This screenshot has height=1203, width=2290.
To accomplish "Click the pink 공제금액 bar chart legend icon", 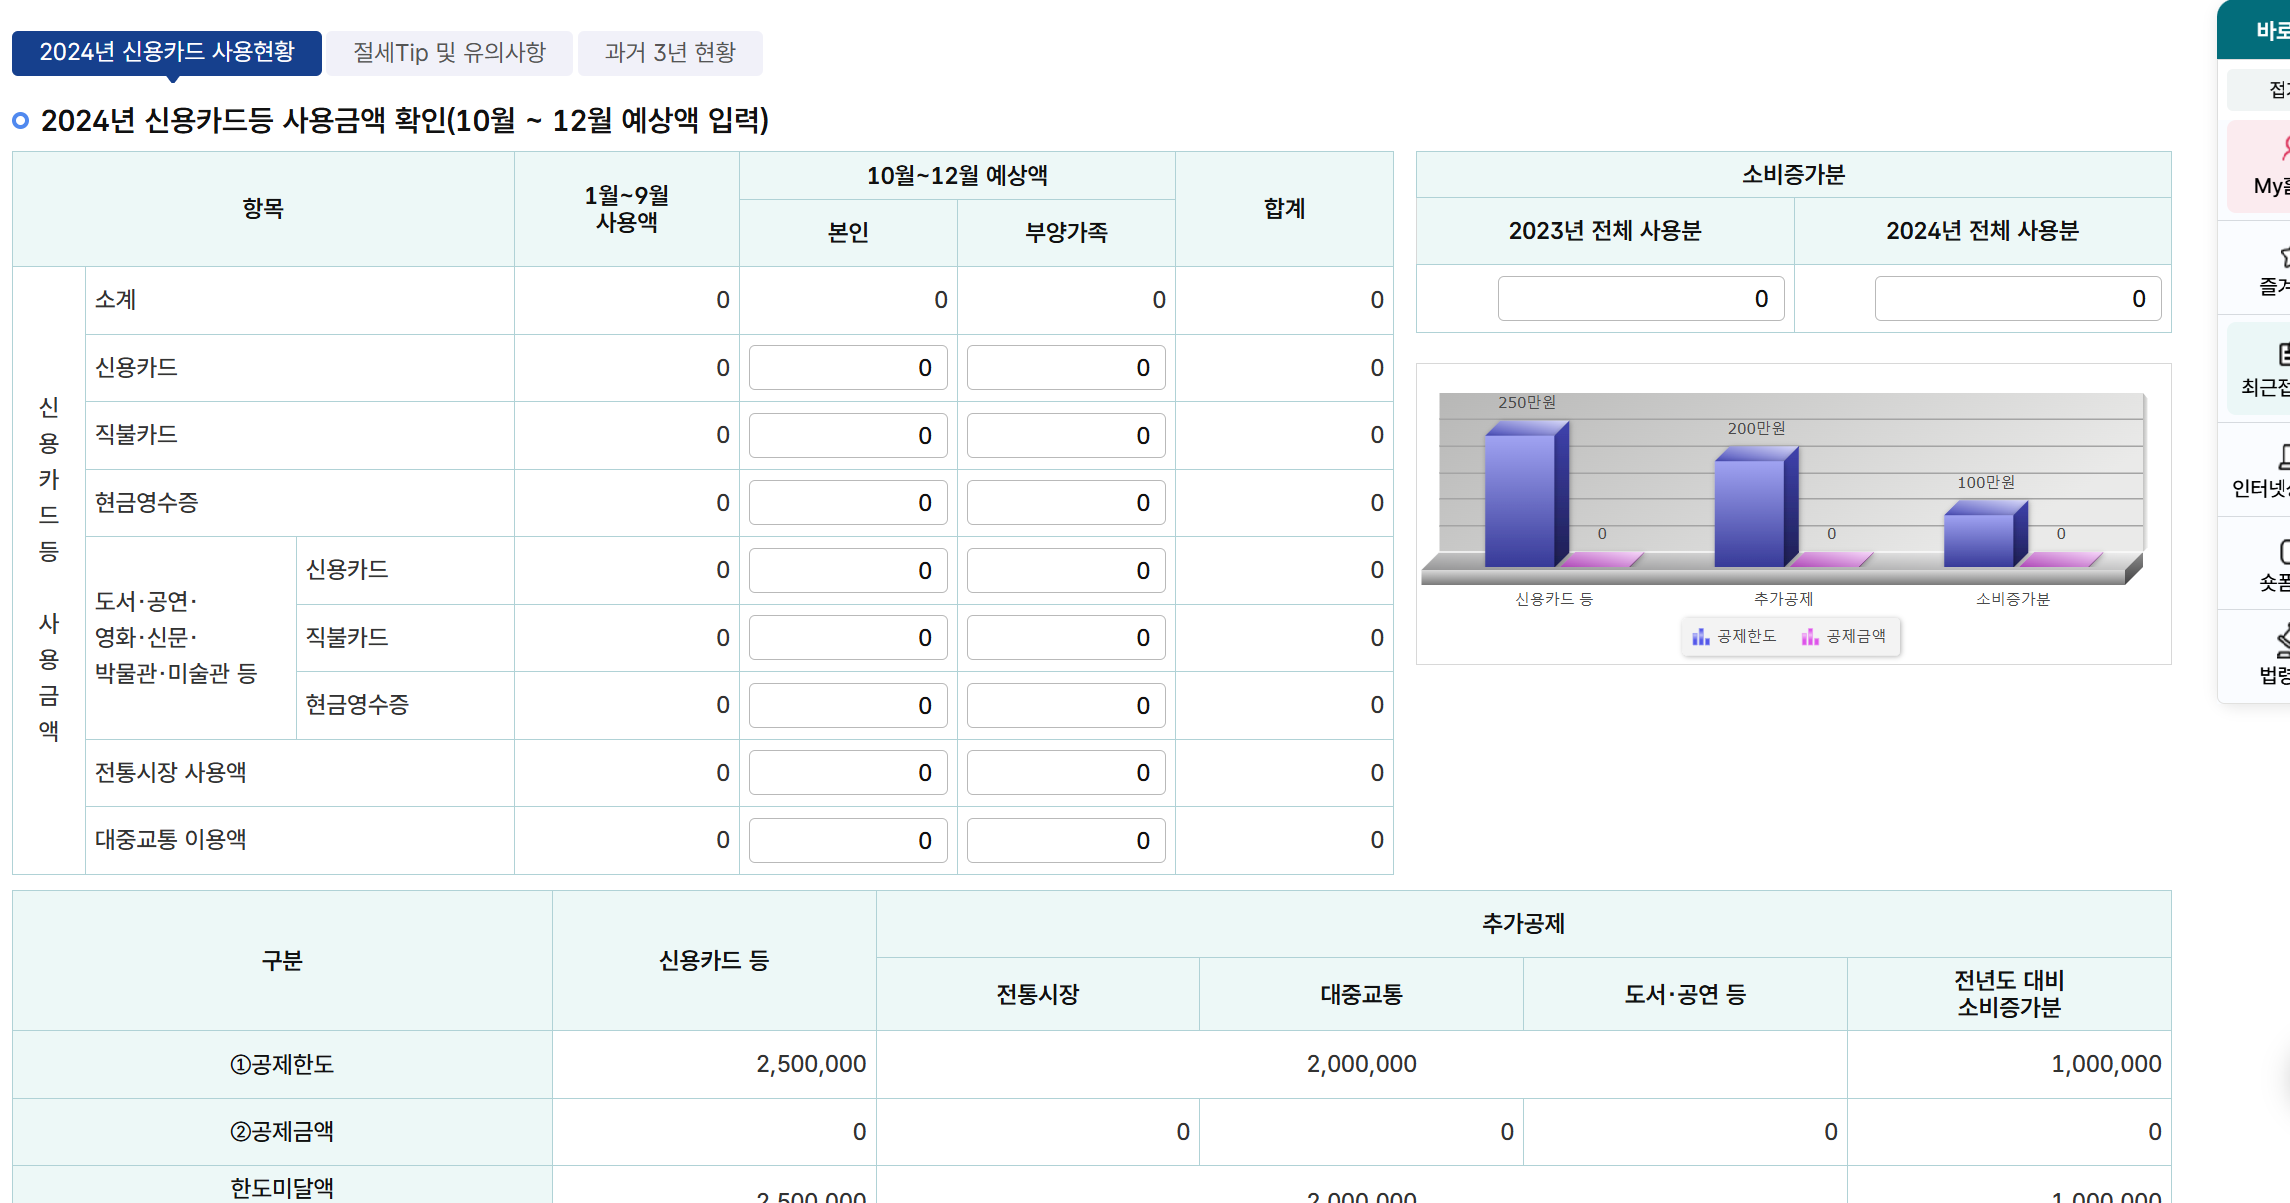I will tap(1808, 636).
